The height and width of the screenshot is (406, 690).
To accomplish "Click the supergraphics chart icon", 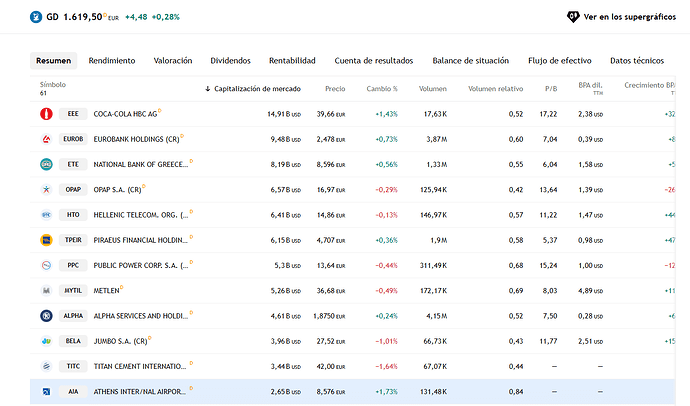I will coord(573,17).
